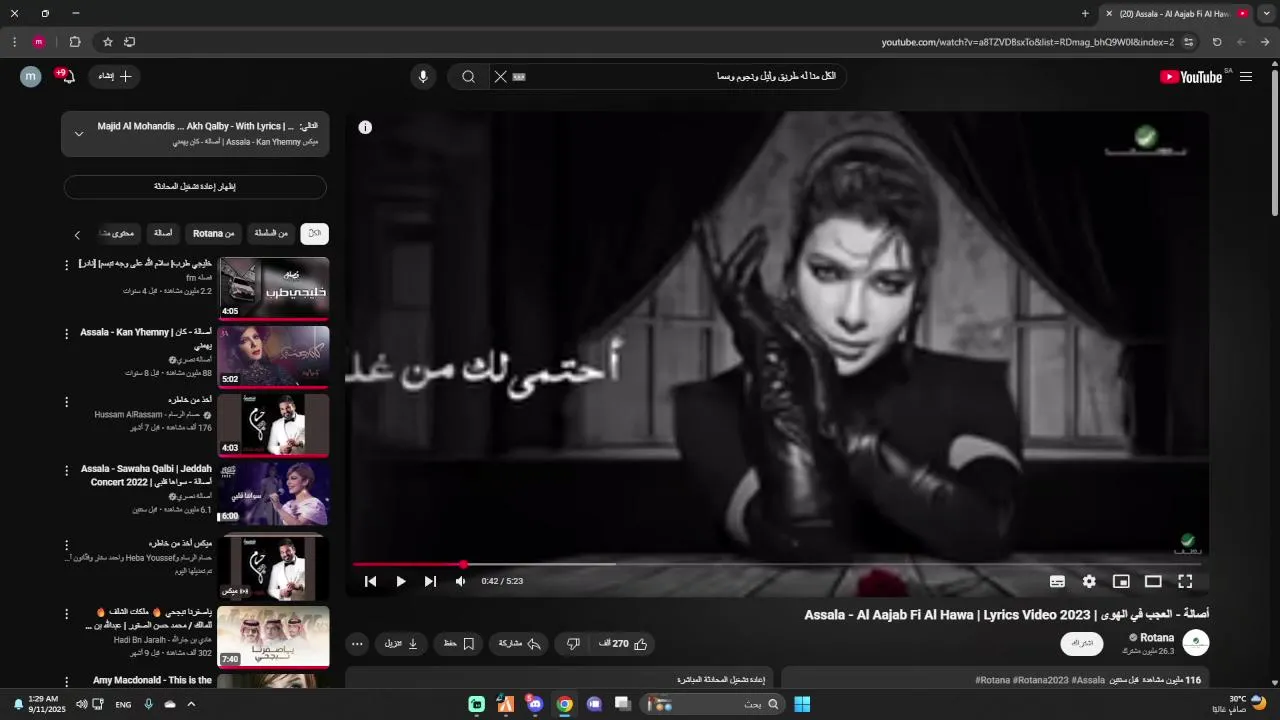Open Chrome tab search dropdown
The width and height of the screenshot is (1280, 720).
[1266, 14]
